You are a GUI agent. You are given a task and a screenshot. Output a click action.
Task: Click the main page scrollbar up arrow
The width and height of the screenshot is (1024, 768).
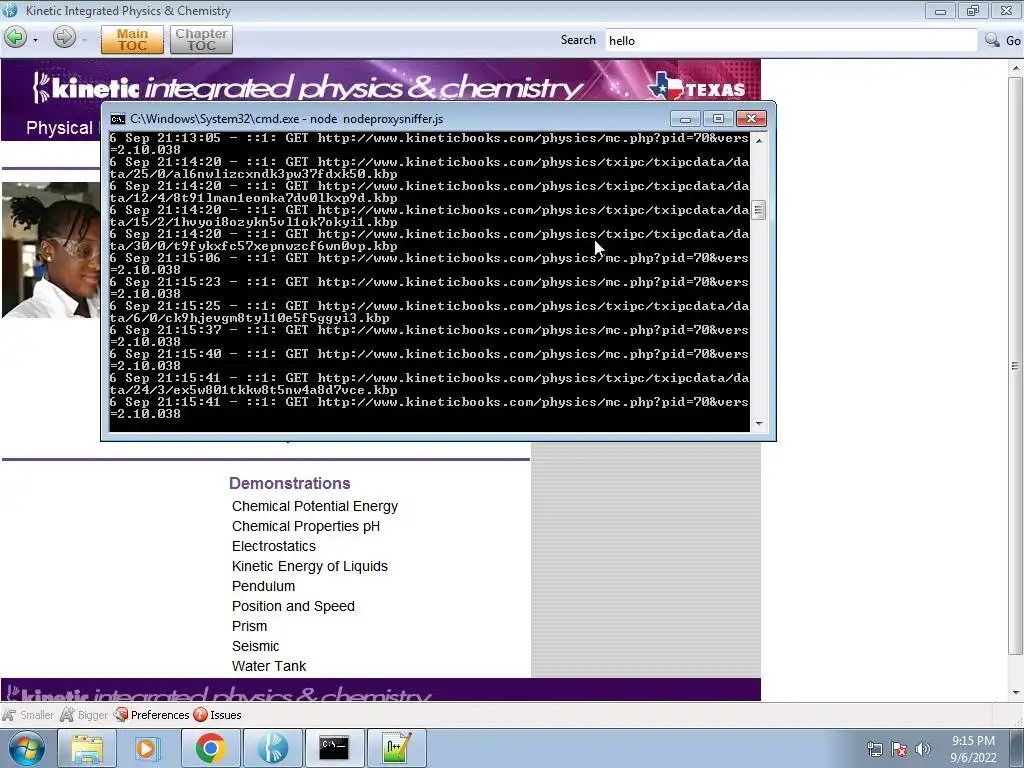pyautogui.click(x=1016, y=68)
